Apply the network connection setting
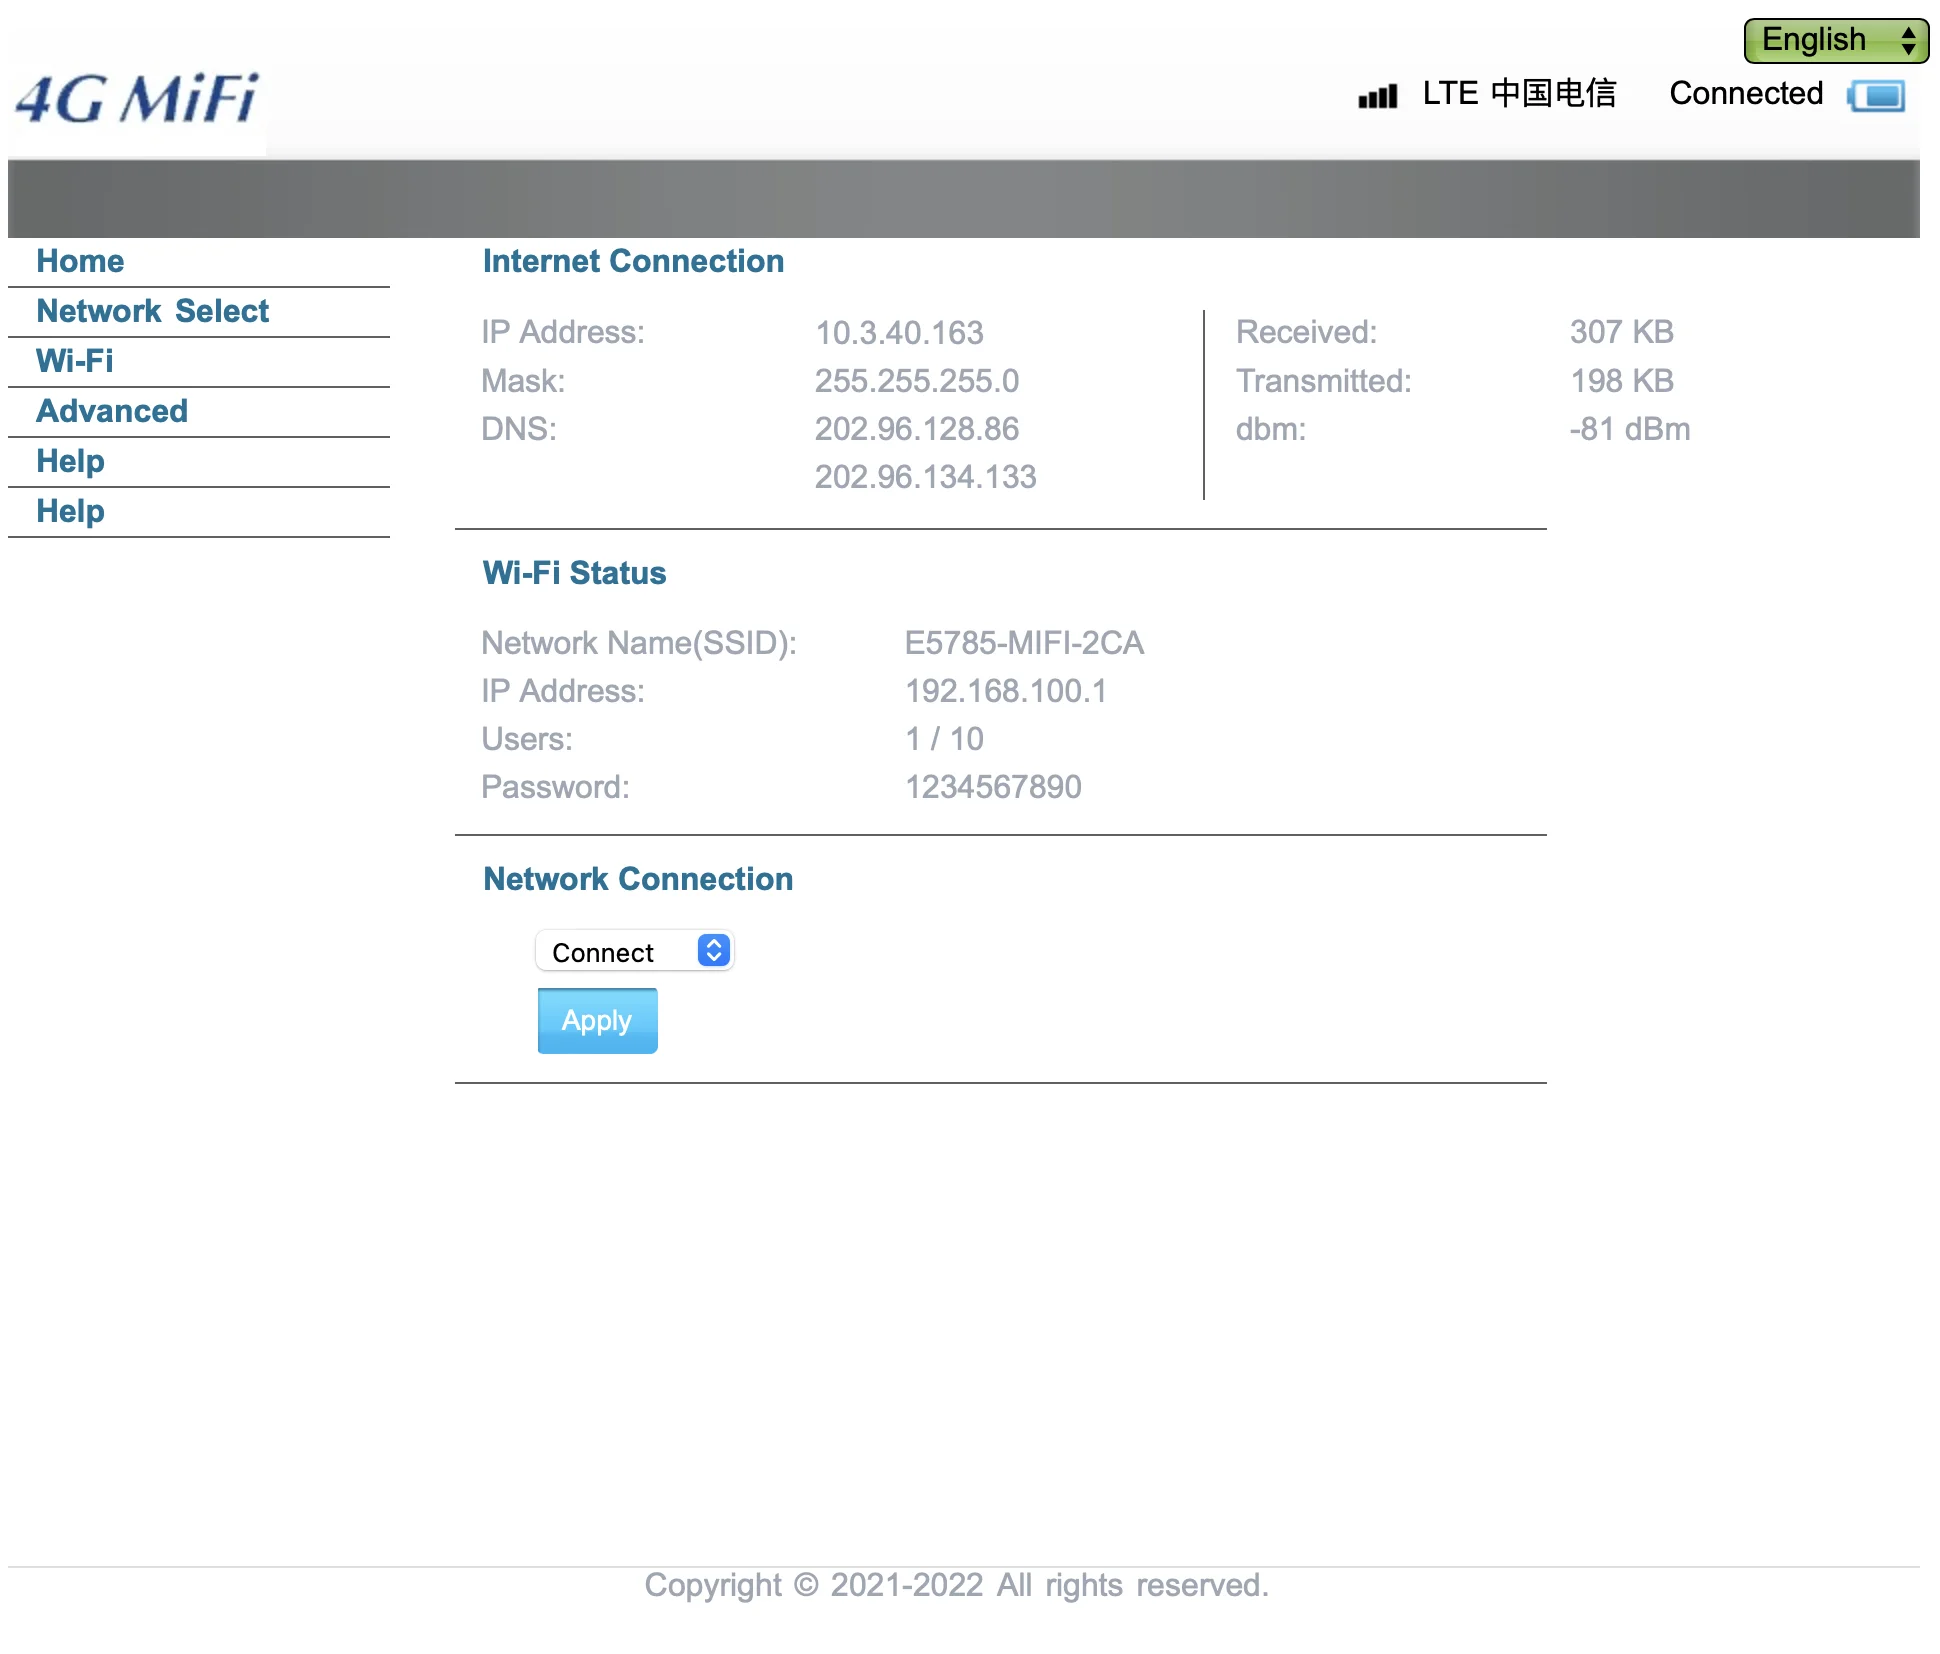The width and height of the screenshot is (1940, 1654). (x=596, y=1020)
